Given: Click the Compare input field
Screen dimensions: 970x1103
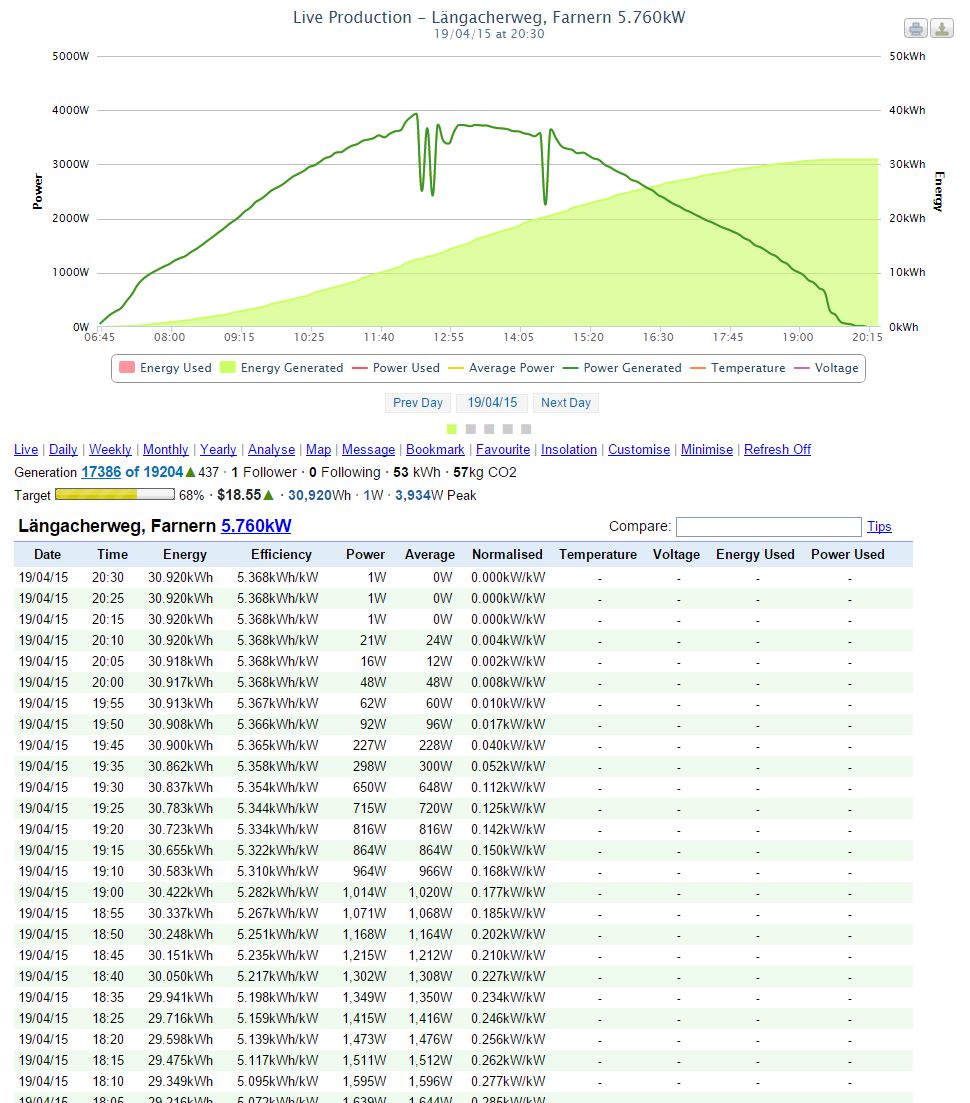Looking at the screenshot, I should pos(768,527).
